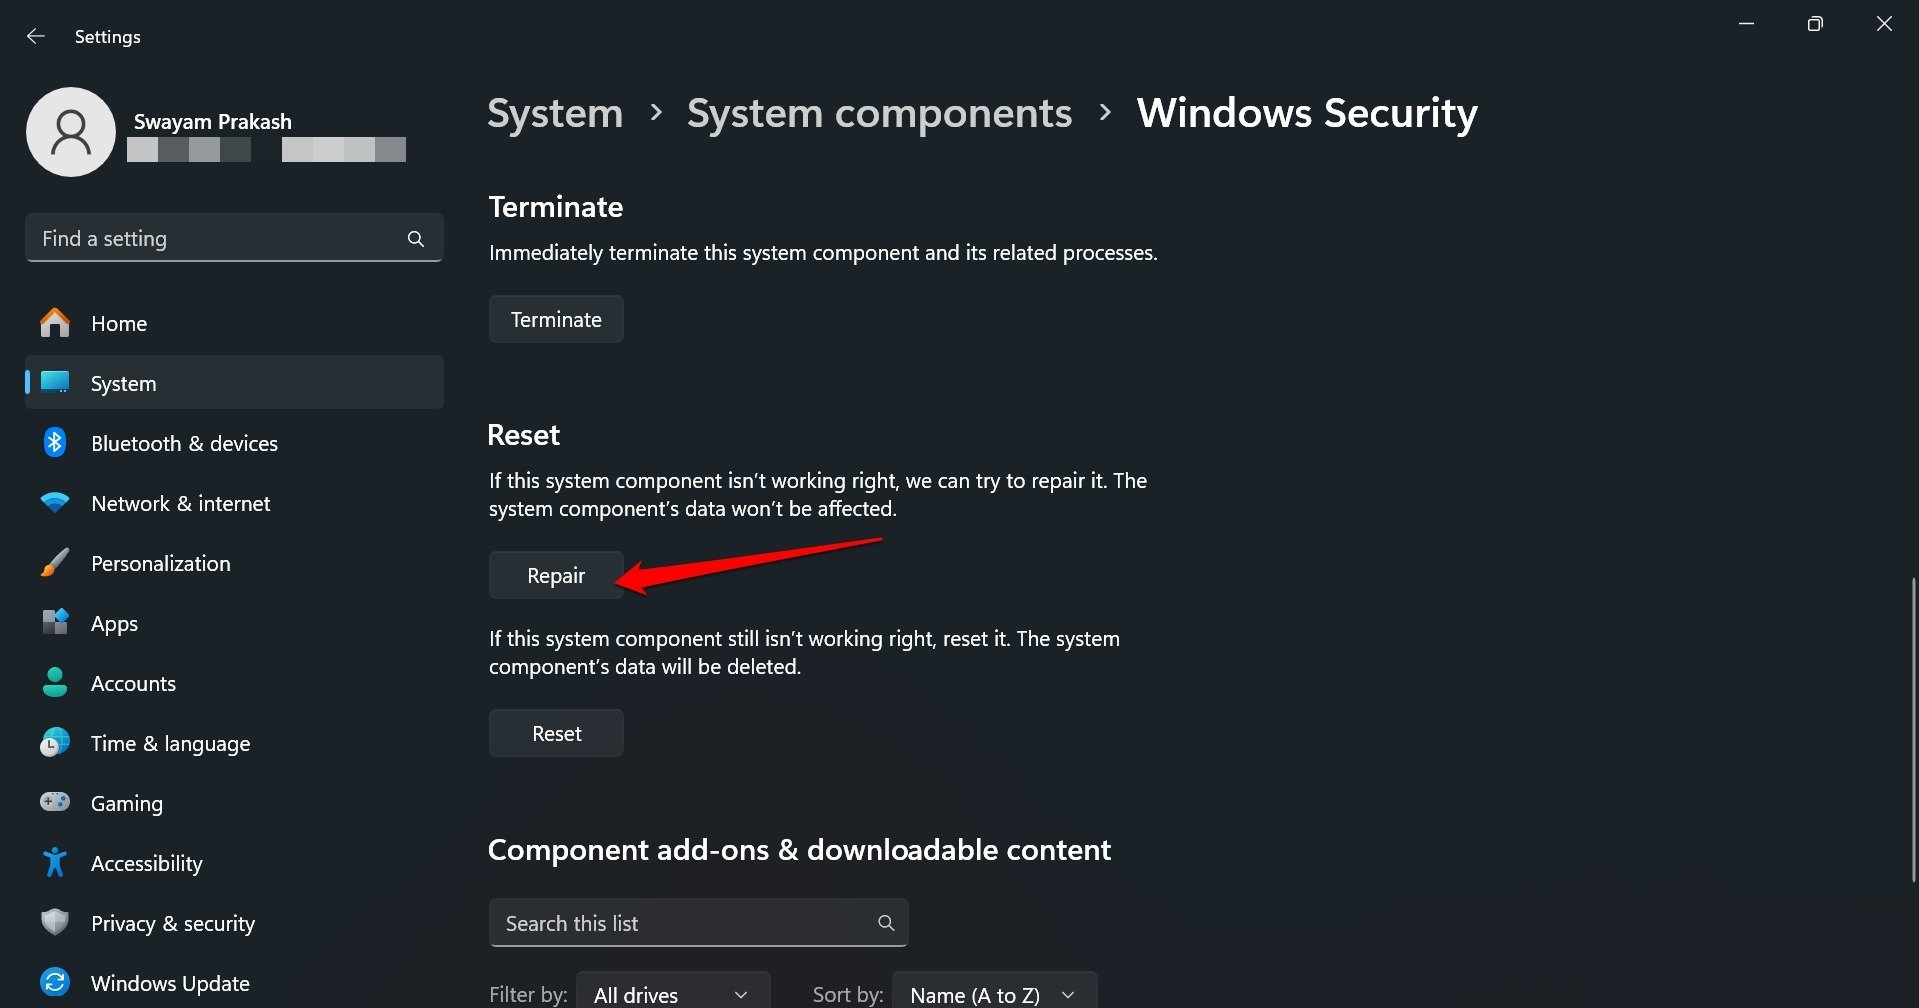Screen dimensions: 1919x1008
Task: Open the Name (A to Z) sort dropdown
Action: coord(993,994)
